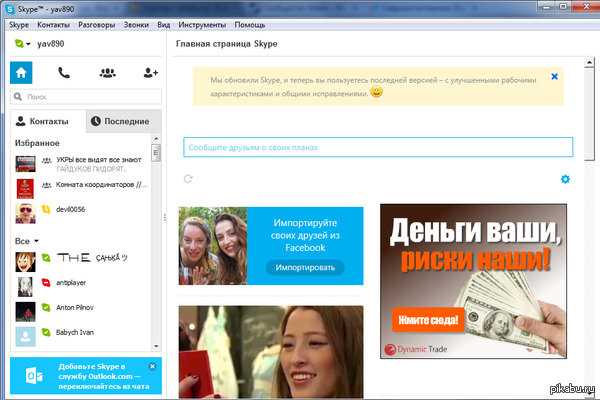Click the contact list scroll up arrow
This screenshot has width=600, height=400.
(x=156, y=139)
